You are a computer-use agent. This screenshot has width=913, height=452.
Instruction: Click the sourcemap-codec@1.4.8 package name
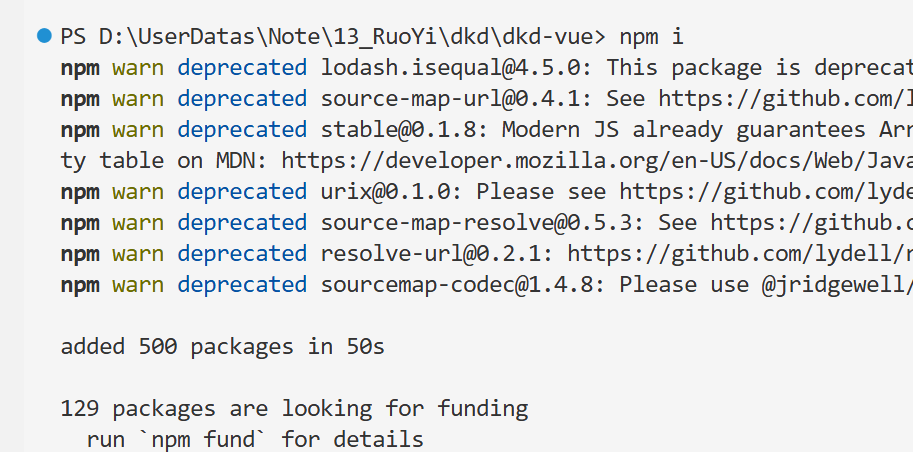click(x=457, y=285)
